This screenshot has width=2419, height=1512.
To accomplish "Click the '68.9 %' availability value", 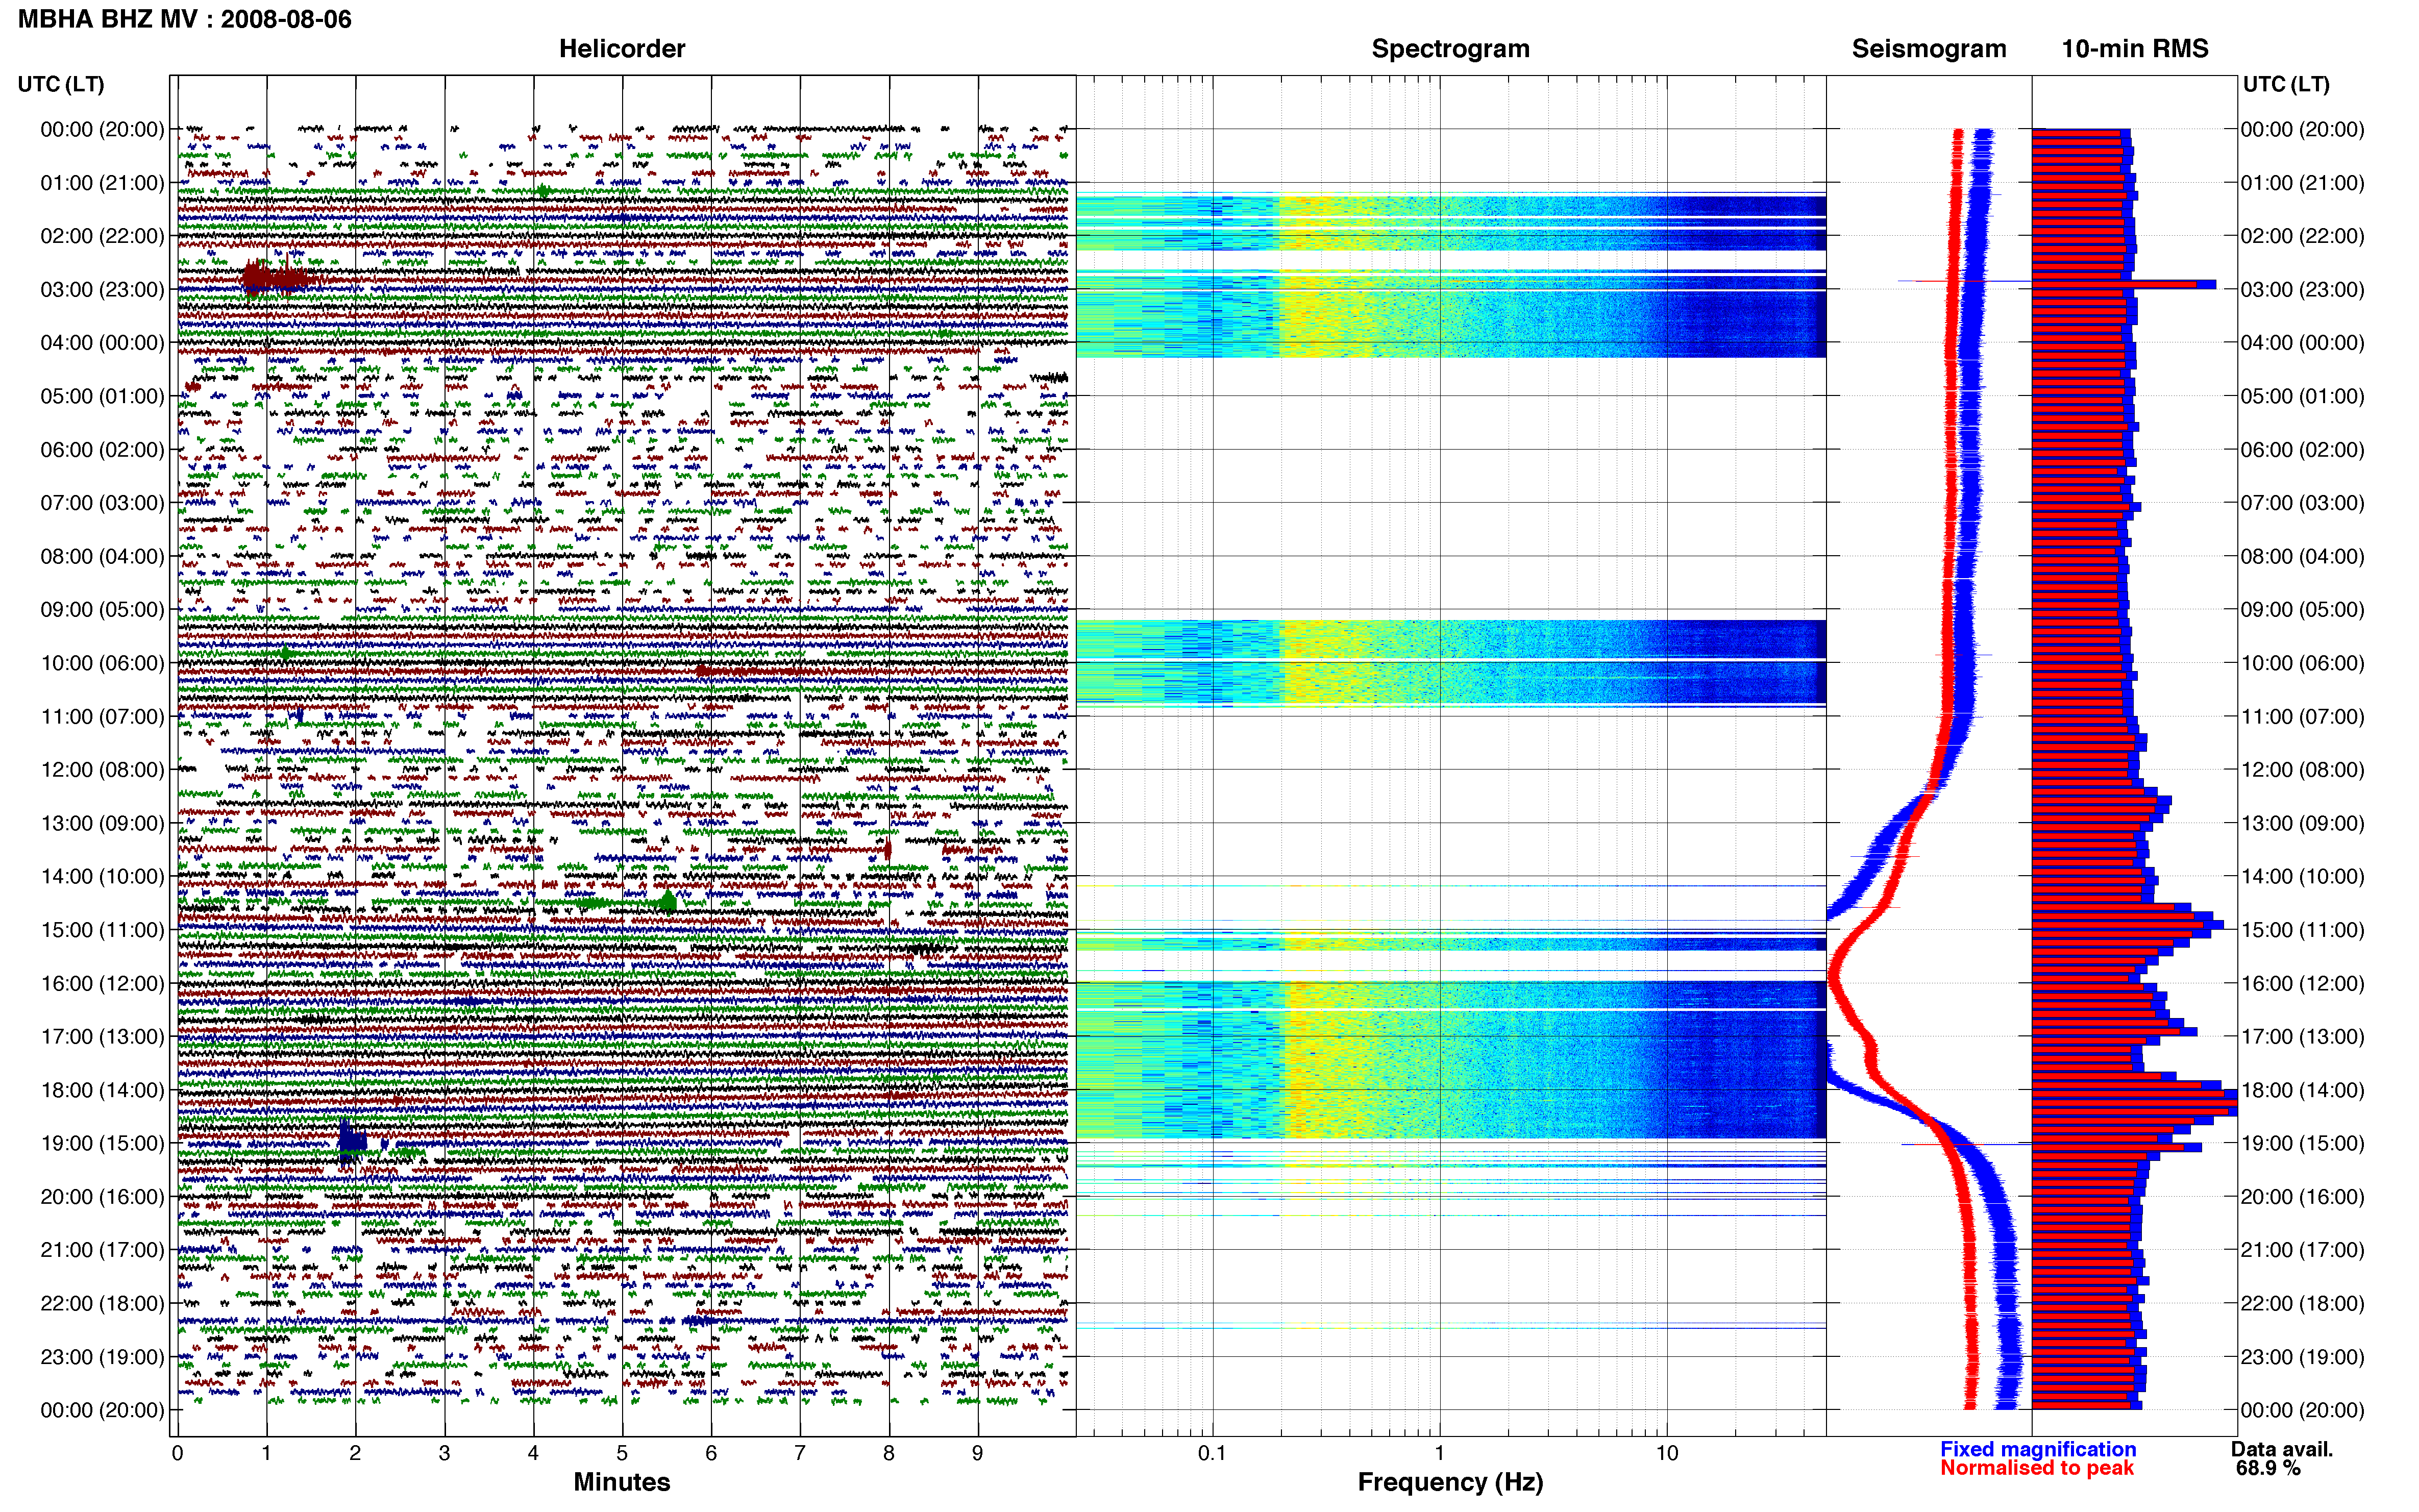I will [x=2268, y=1468].
